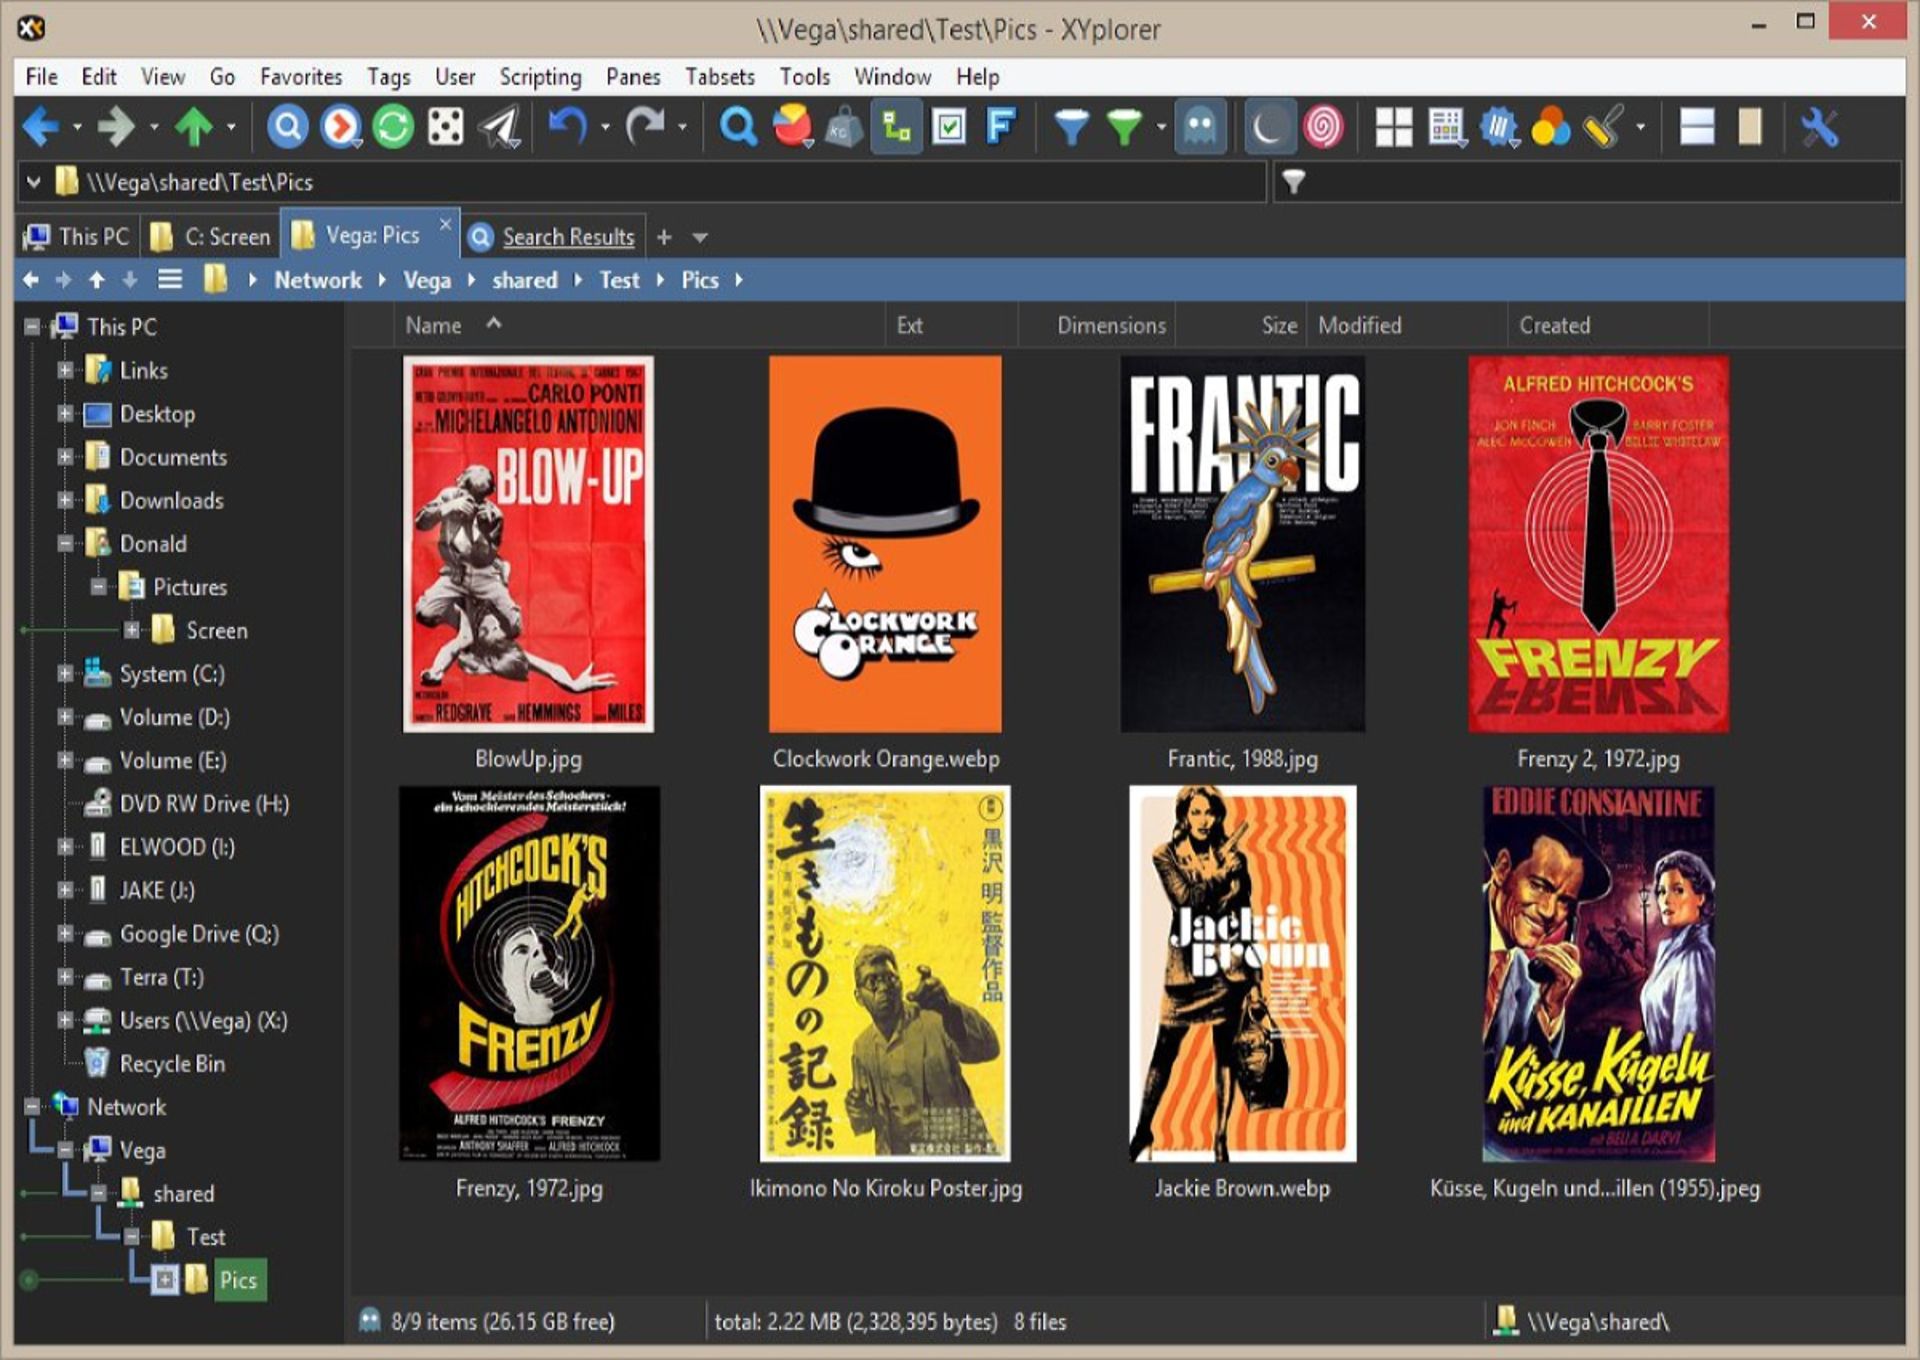The width and height of the screenshot is (1920, 1360).
Task: Open the Tabsets menu
Action: pyautogui.click(x=719, y=77)
